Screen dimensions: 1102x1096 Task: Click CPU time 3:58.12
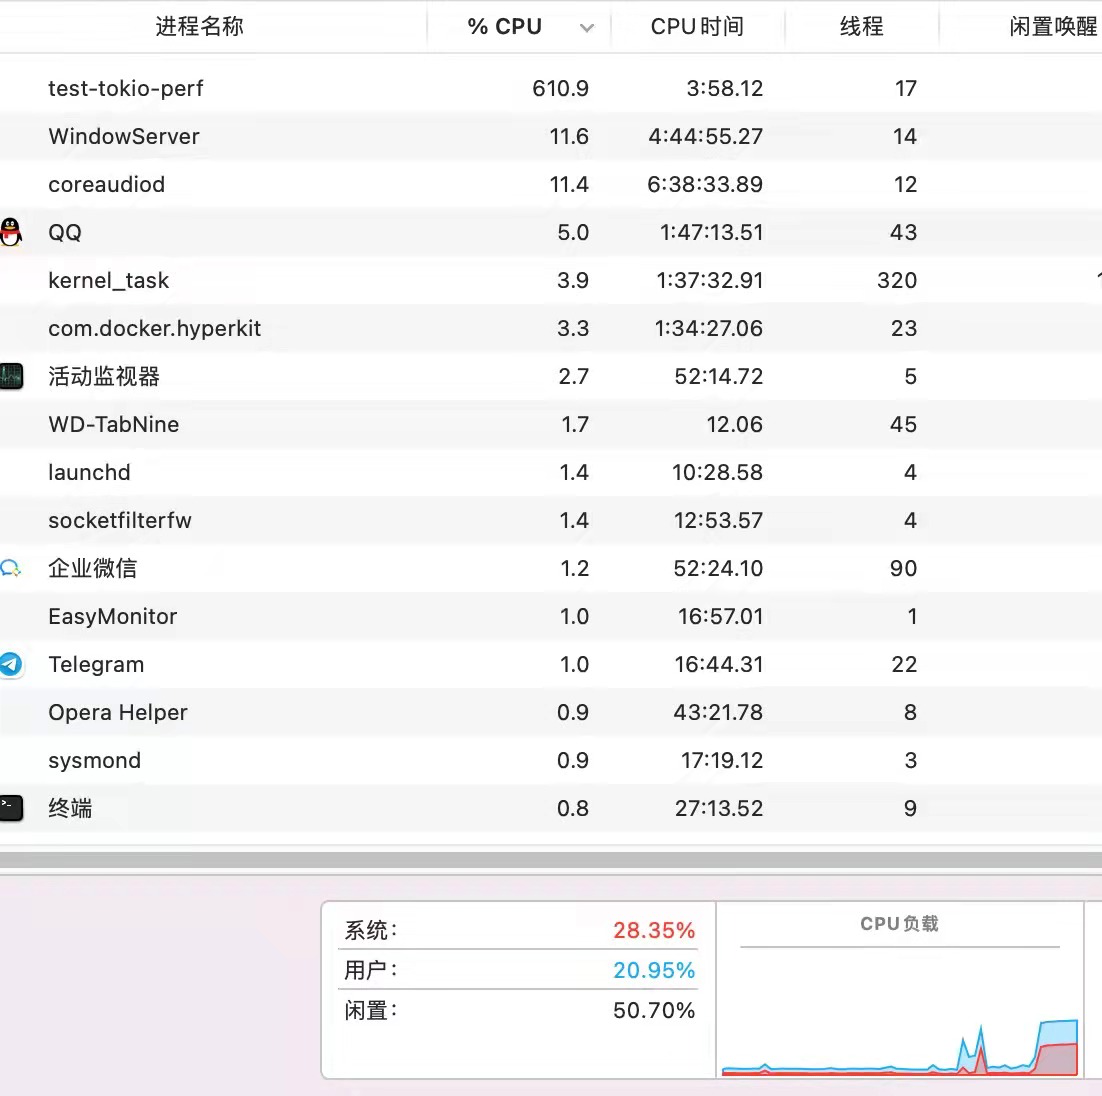725,89
